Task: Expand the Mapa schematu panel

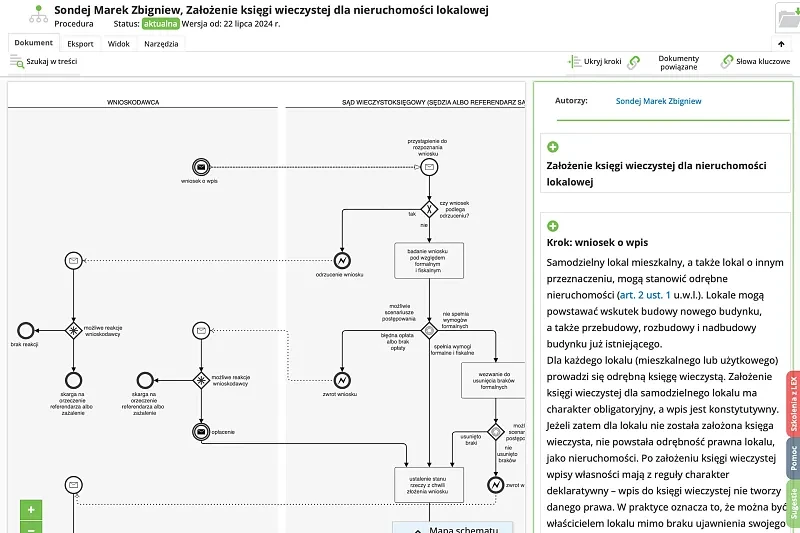Action: (x=453, y=528)
